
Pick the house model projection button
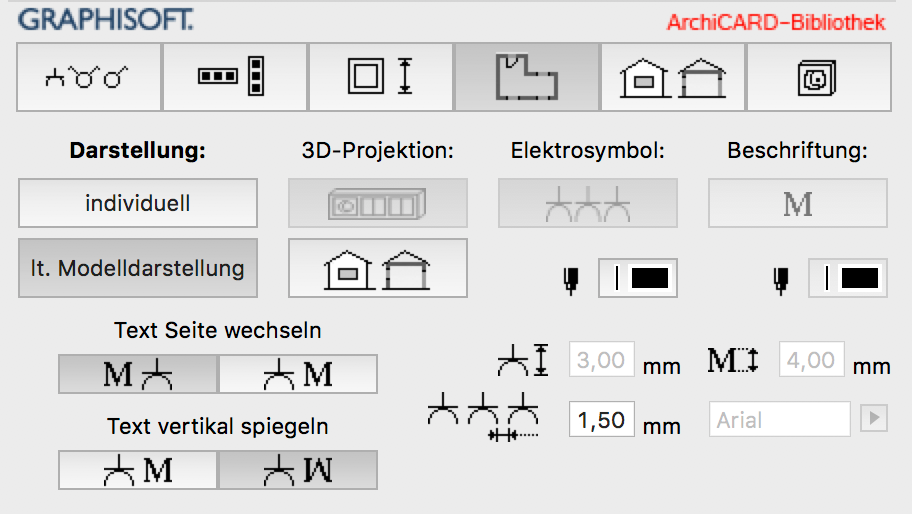pyautogui.click(x=378, y=268)
